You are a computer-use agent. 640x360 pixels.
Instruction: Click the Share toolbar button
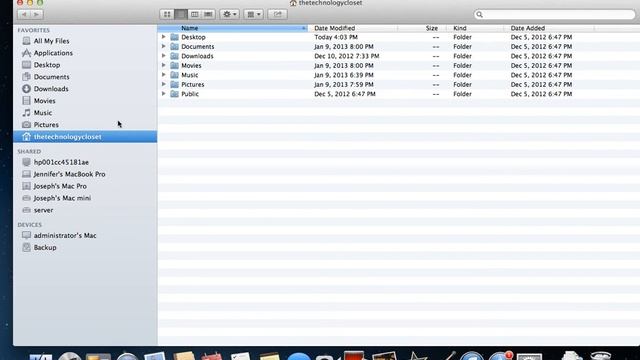(x=277, y=14)
